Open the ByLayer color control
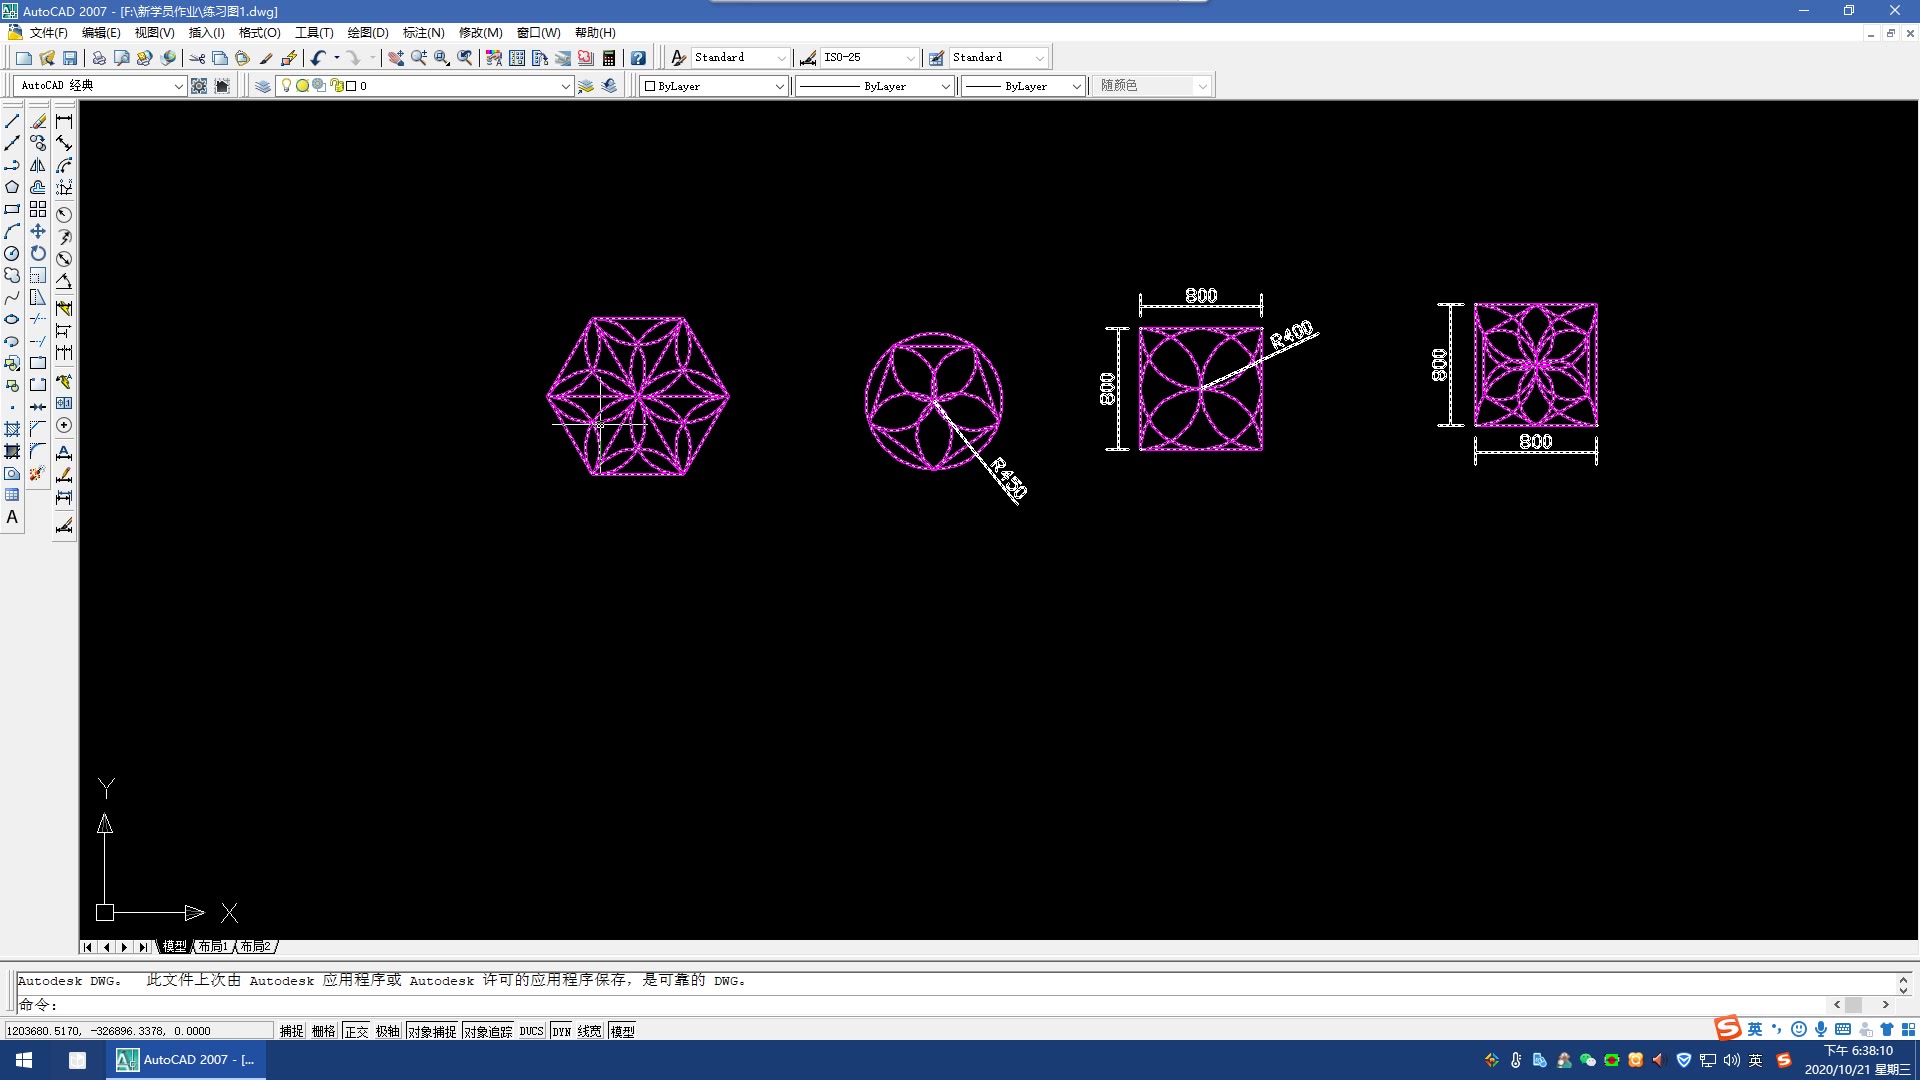Viewport: 1920px width, 1080px height. 714,86
